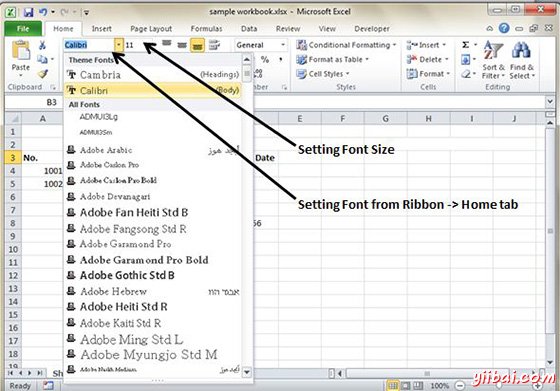Select Adobe Gothic Std B font
Viewport: 560px width, 391px height.
(x=153, y=275)
